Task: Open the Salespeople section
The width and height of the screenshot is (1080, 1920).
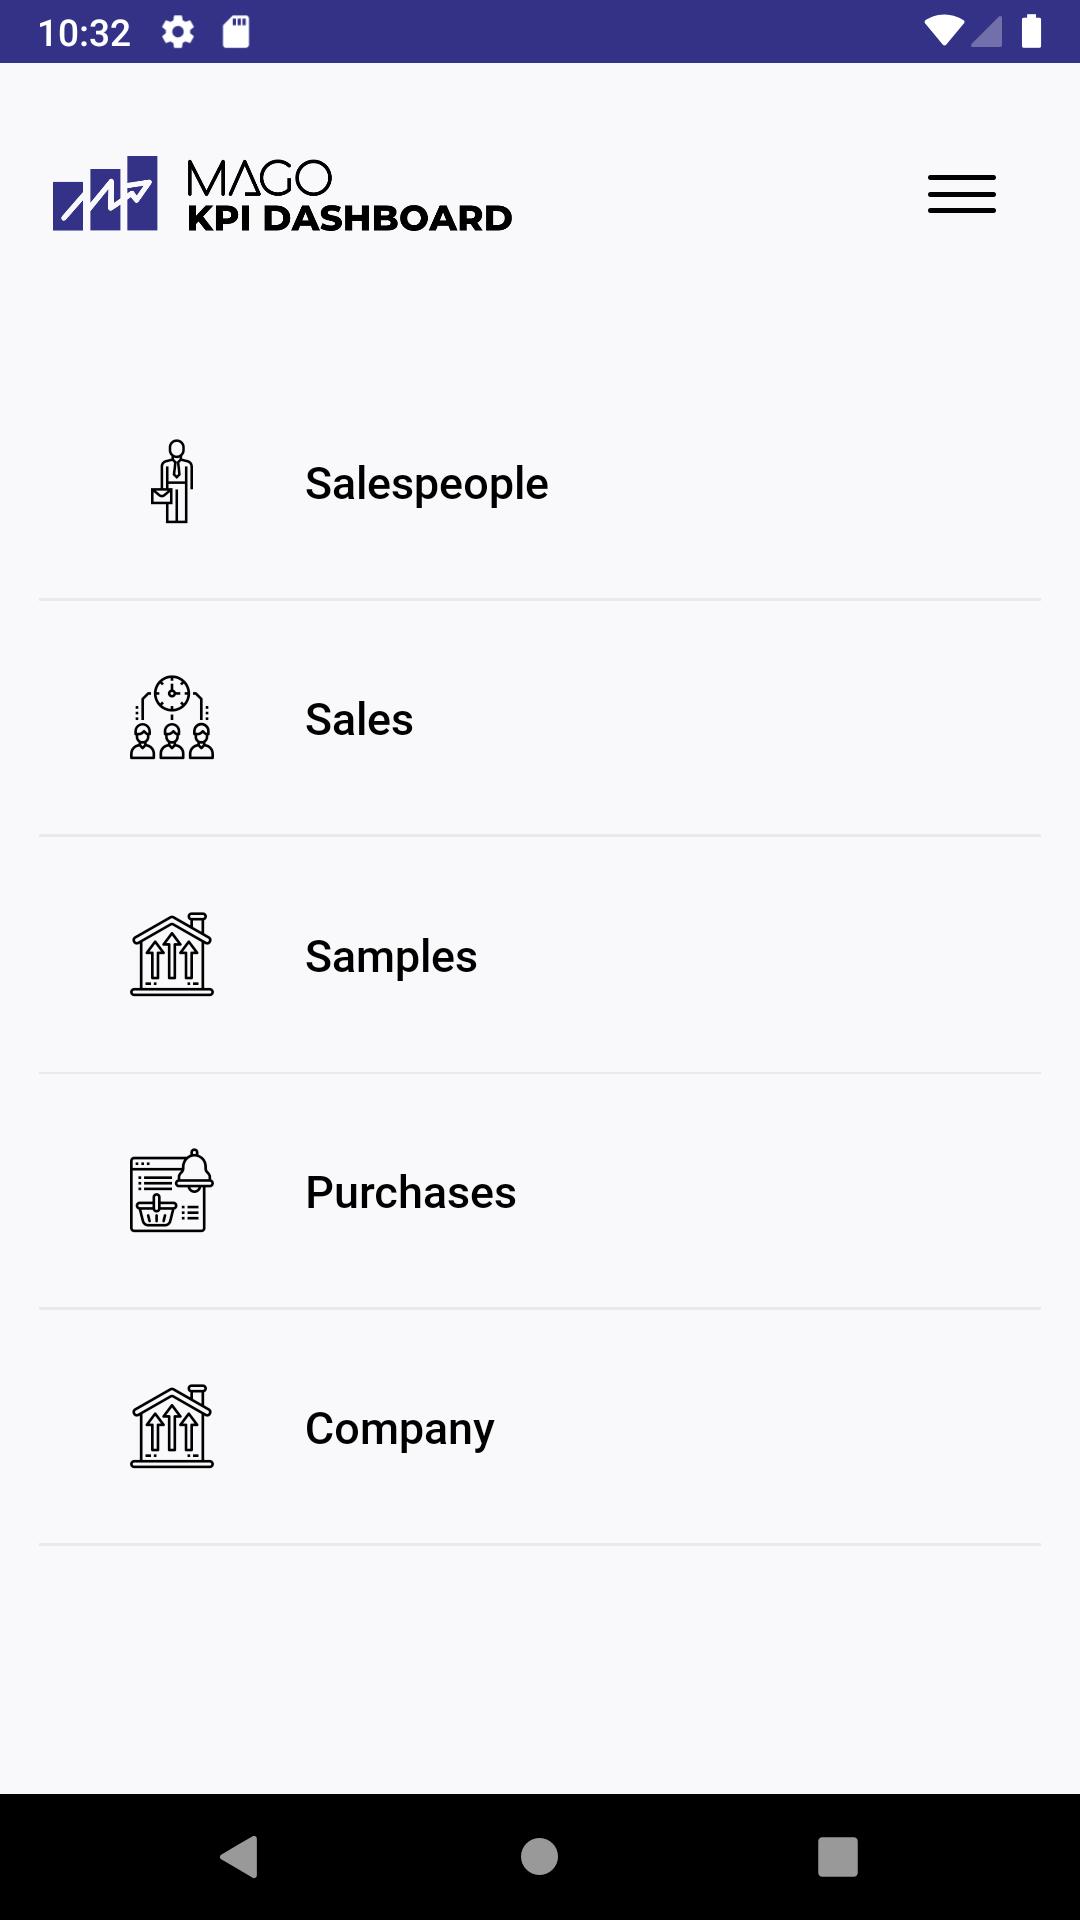Action: (x=540, y=483)
